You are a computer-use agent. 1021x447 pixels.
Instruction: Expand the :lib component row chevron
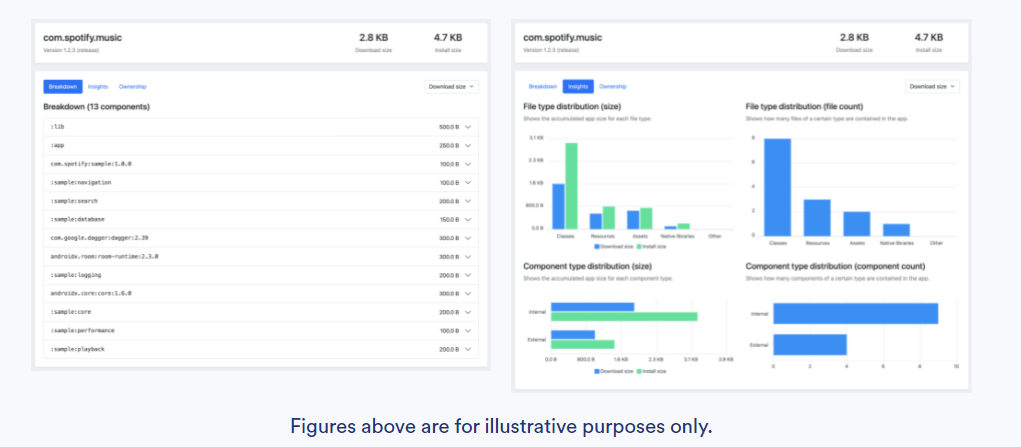click(x=468, y=127)
